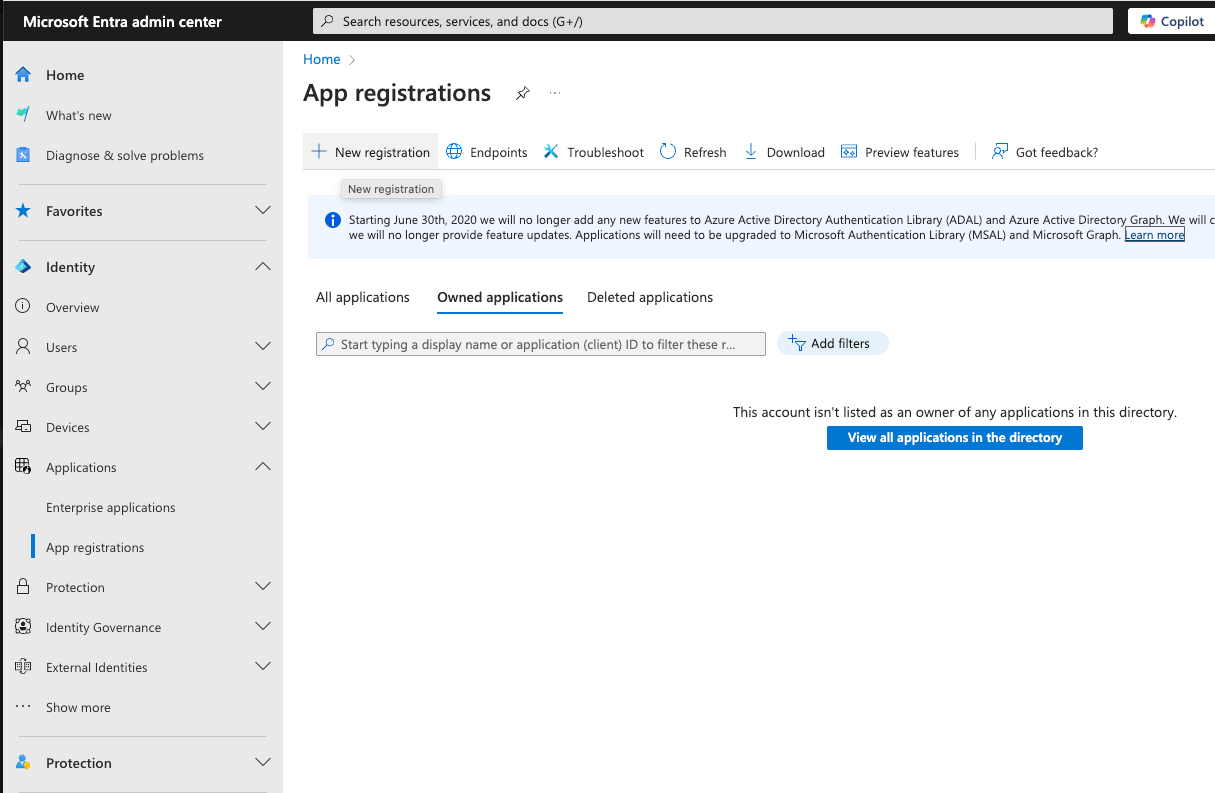Click the Preview features icon
1215x793 pixels.
849,152
